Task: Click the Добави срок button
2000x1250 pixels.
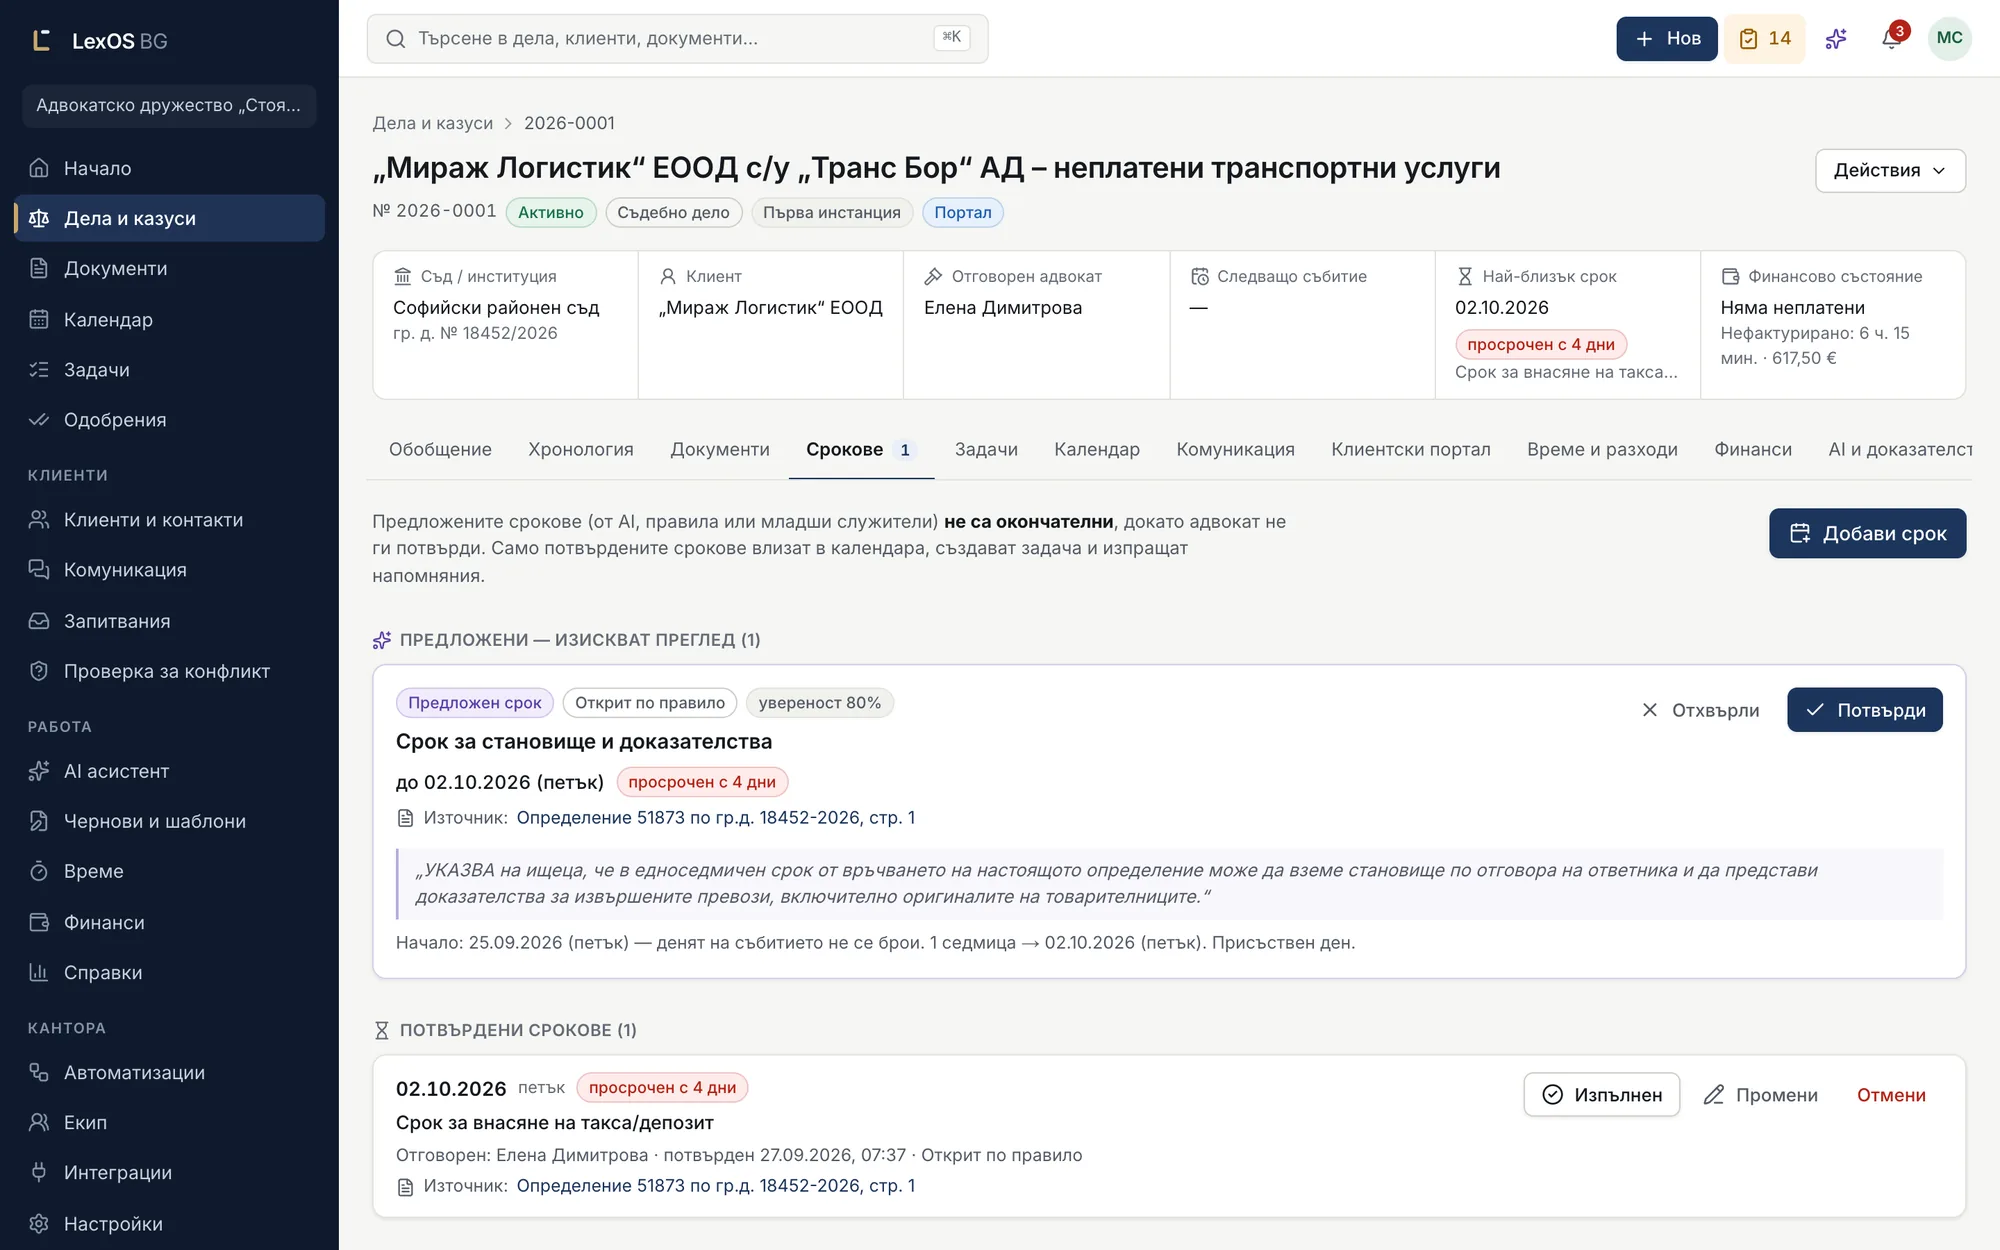Action: coord(1867,533)
